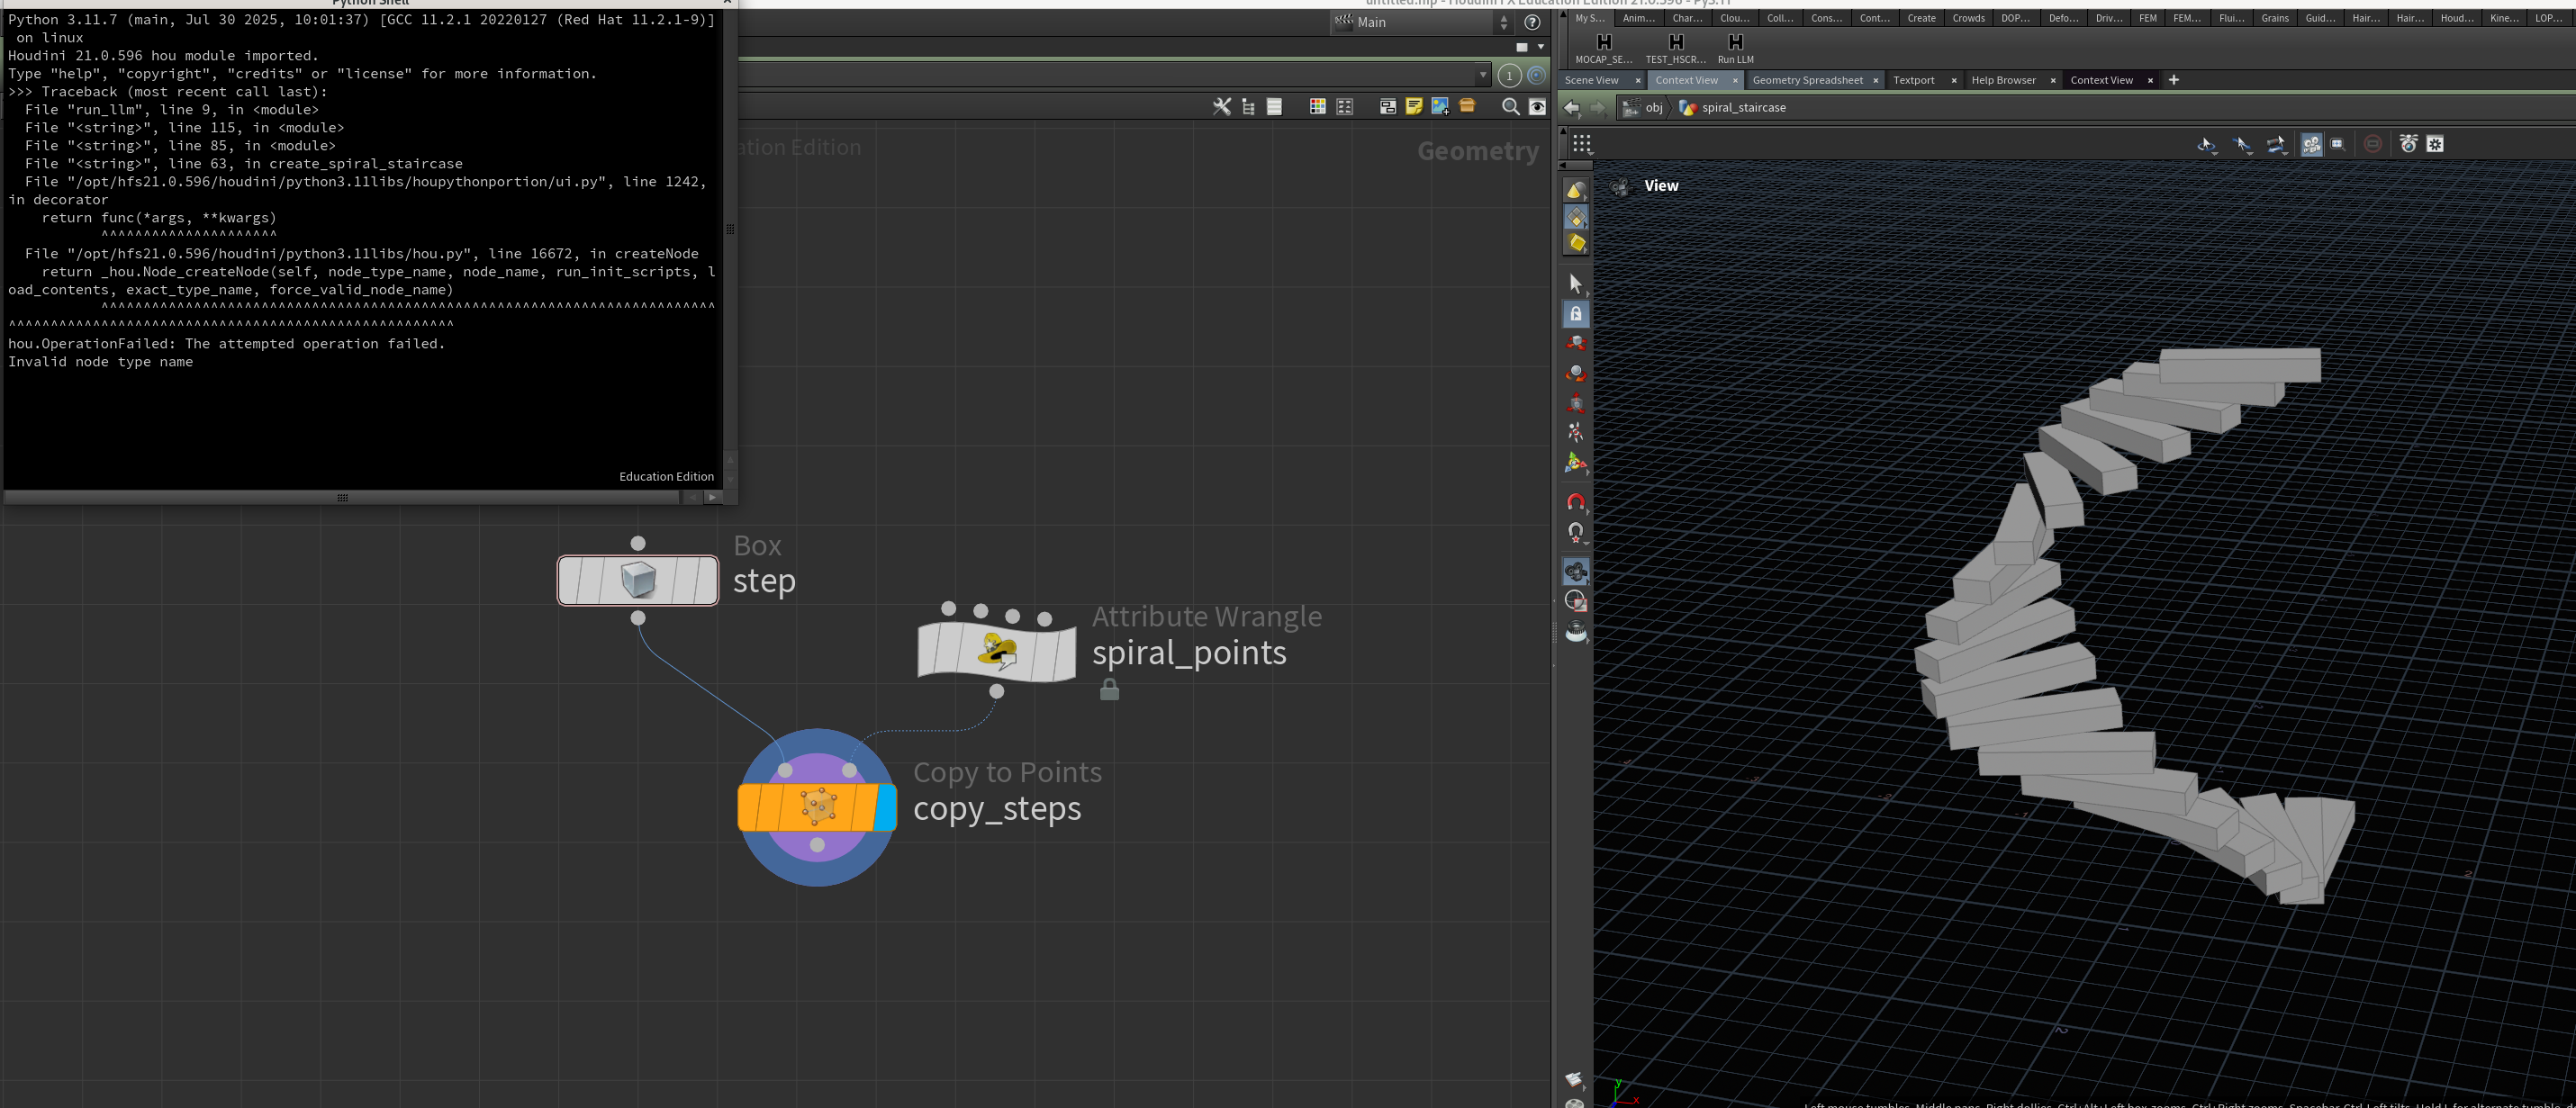Add a new pane tab
This screenshot has width=2576, height=1108.
coord(2173,80)
